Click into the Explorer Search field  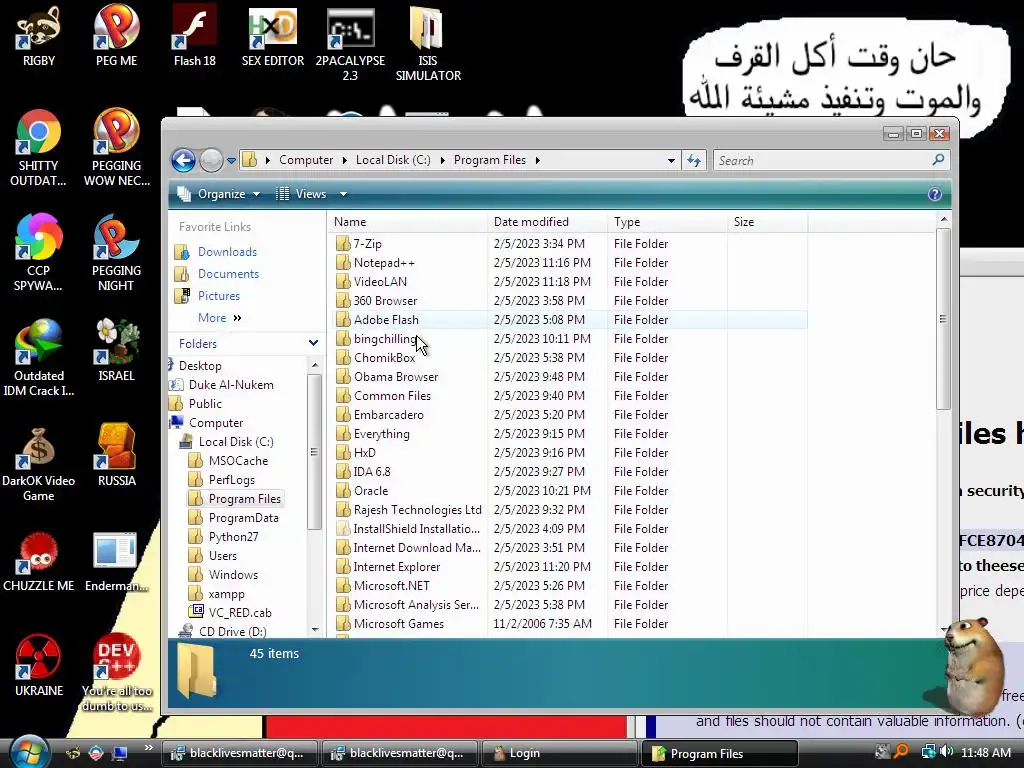(x=823, y=161)
